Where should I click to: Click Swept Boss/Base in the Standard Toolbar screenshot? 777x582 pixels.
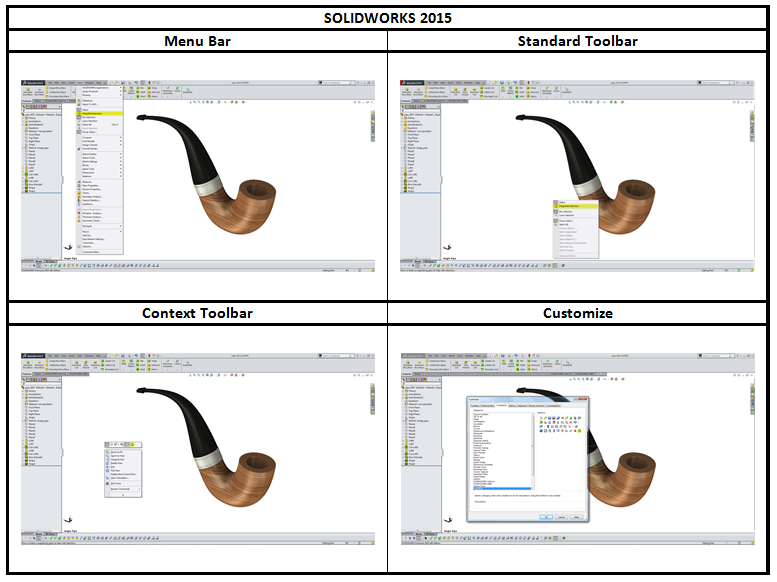(435, 88)
